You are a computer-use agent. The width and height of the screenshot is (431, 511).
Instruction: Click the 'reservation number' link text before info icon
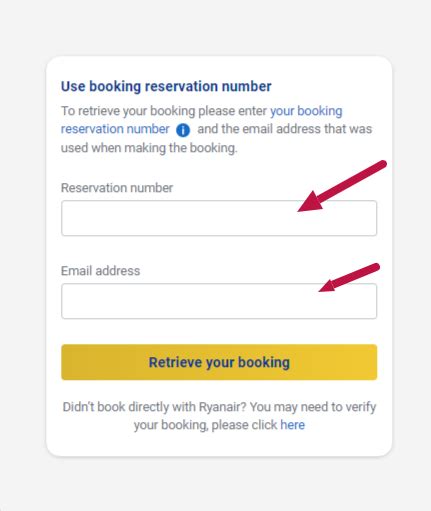[115, 129]
